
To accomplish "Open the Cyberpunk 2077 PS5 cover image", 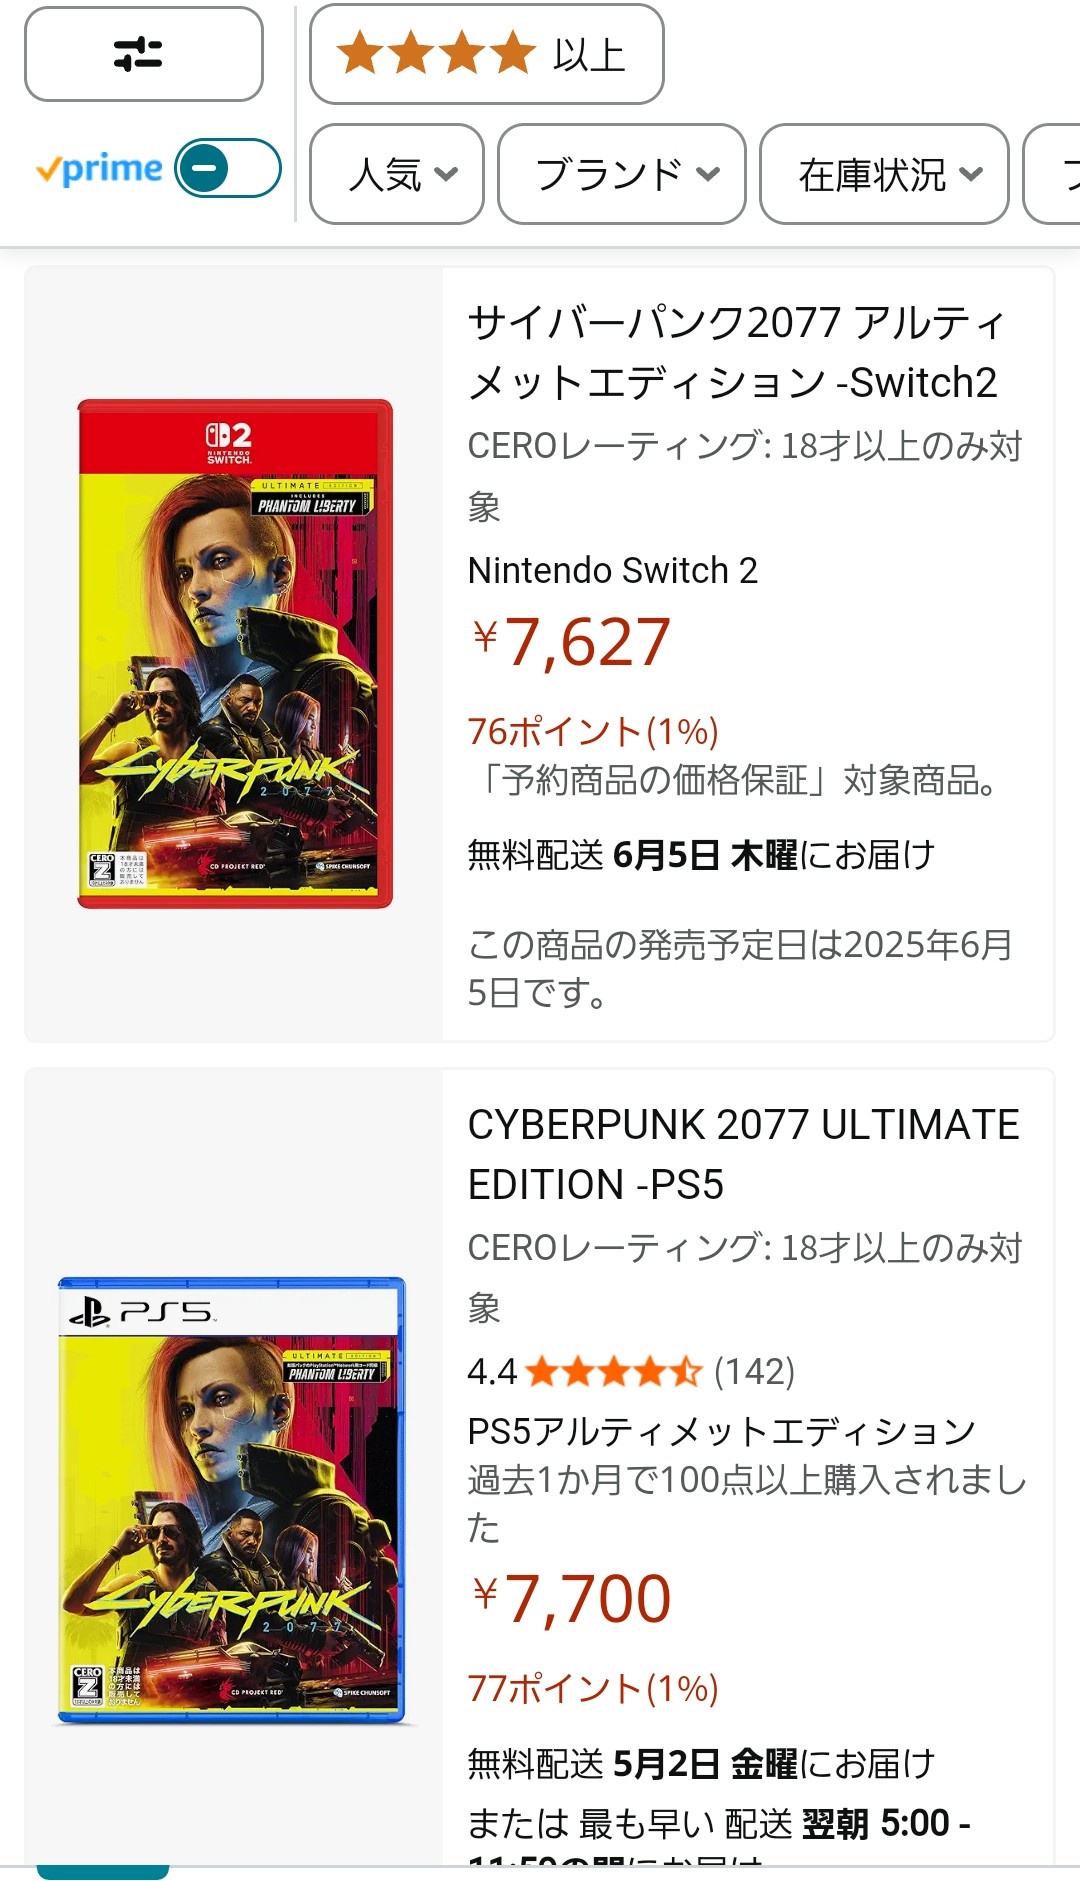I will pos(232,1500).
